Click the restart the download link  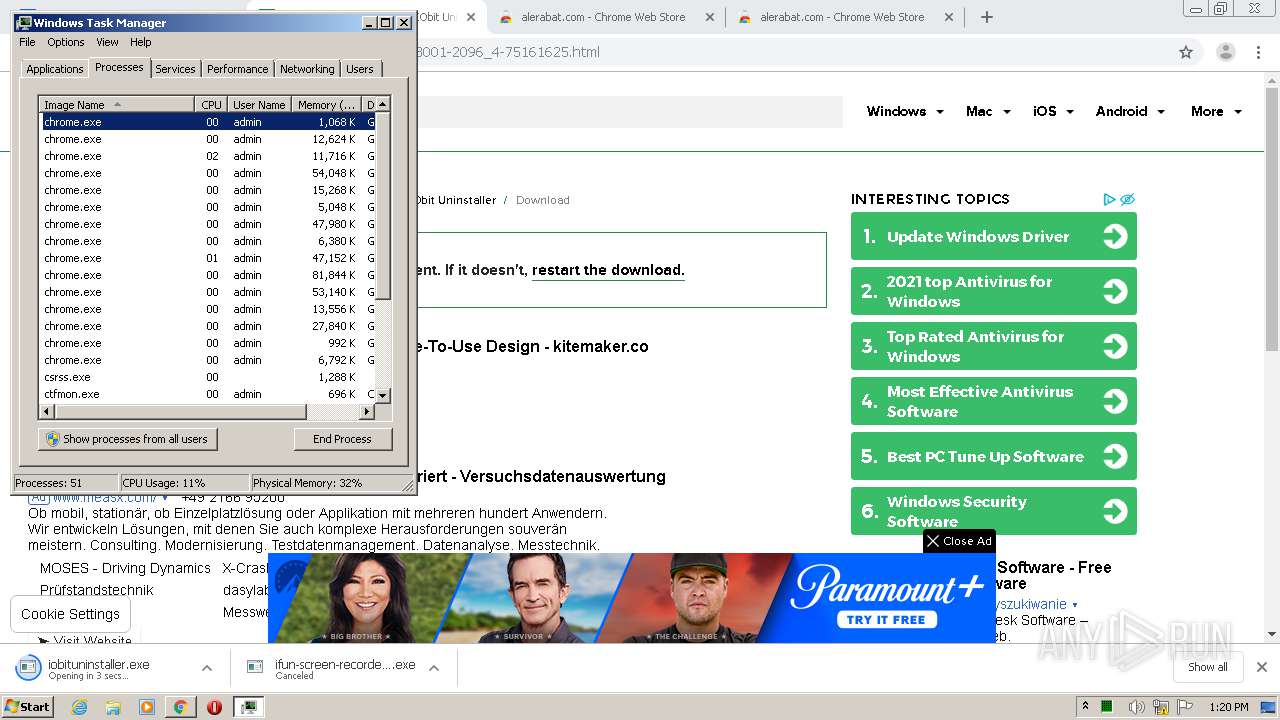coord(608,270)
